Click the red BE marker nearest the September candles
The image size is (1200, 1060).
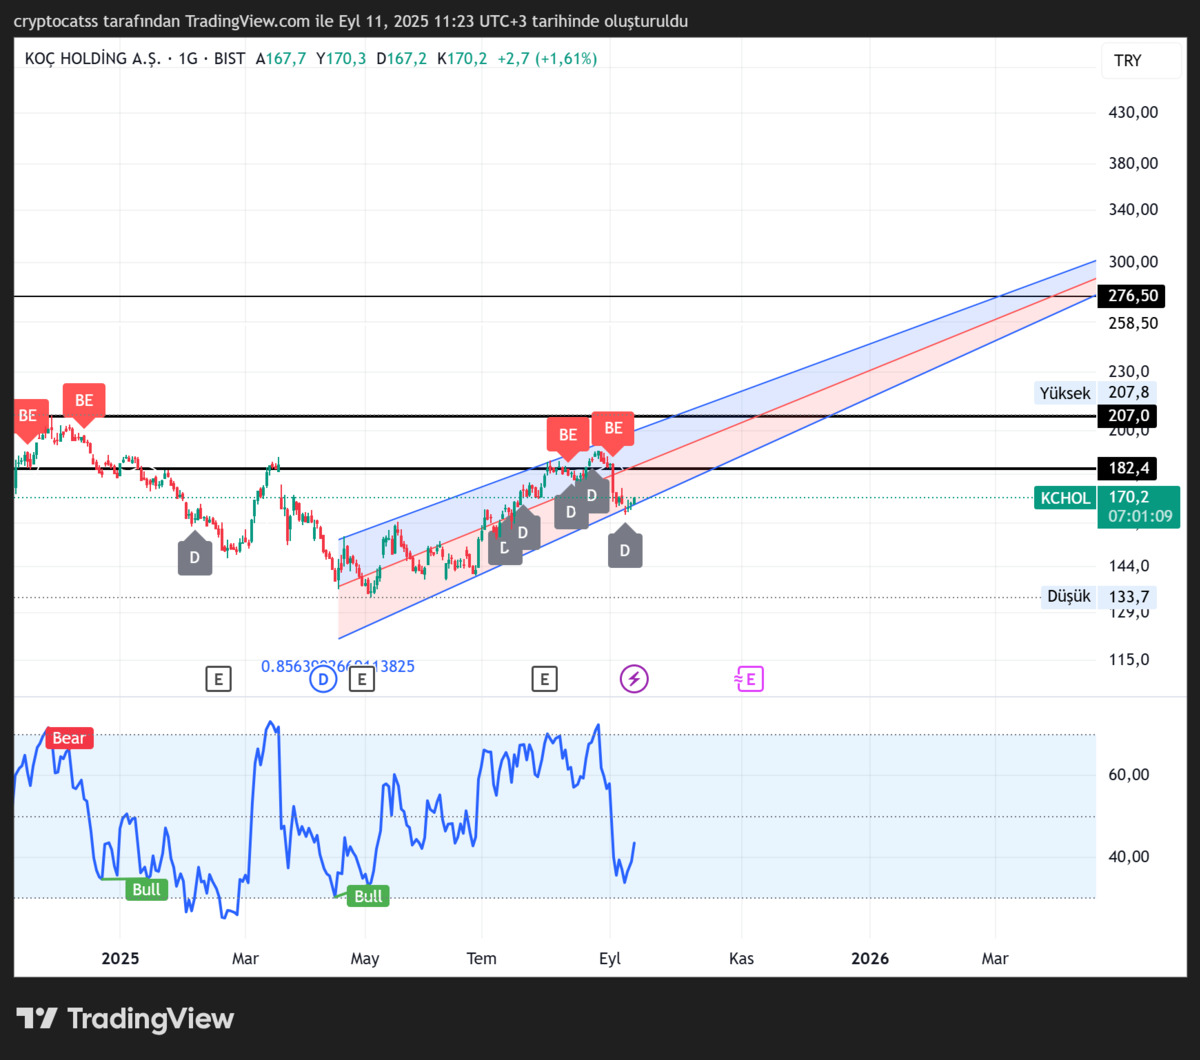click(613, 431)
